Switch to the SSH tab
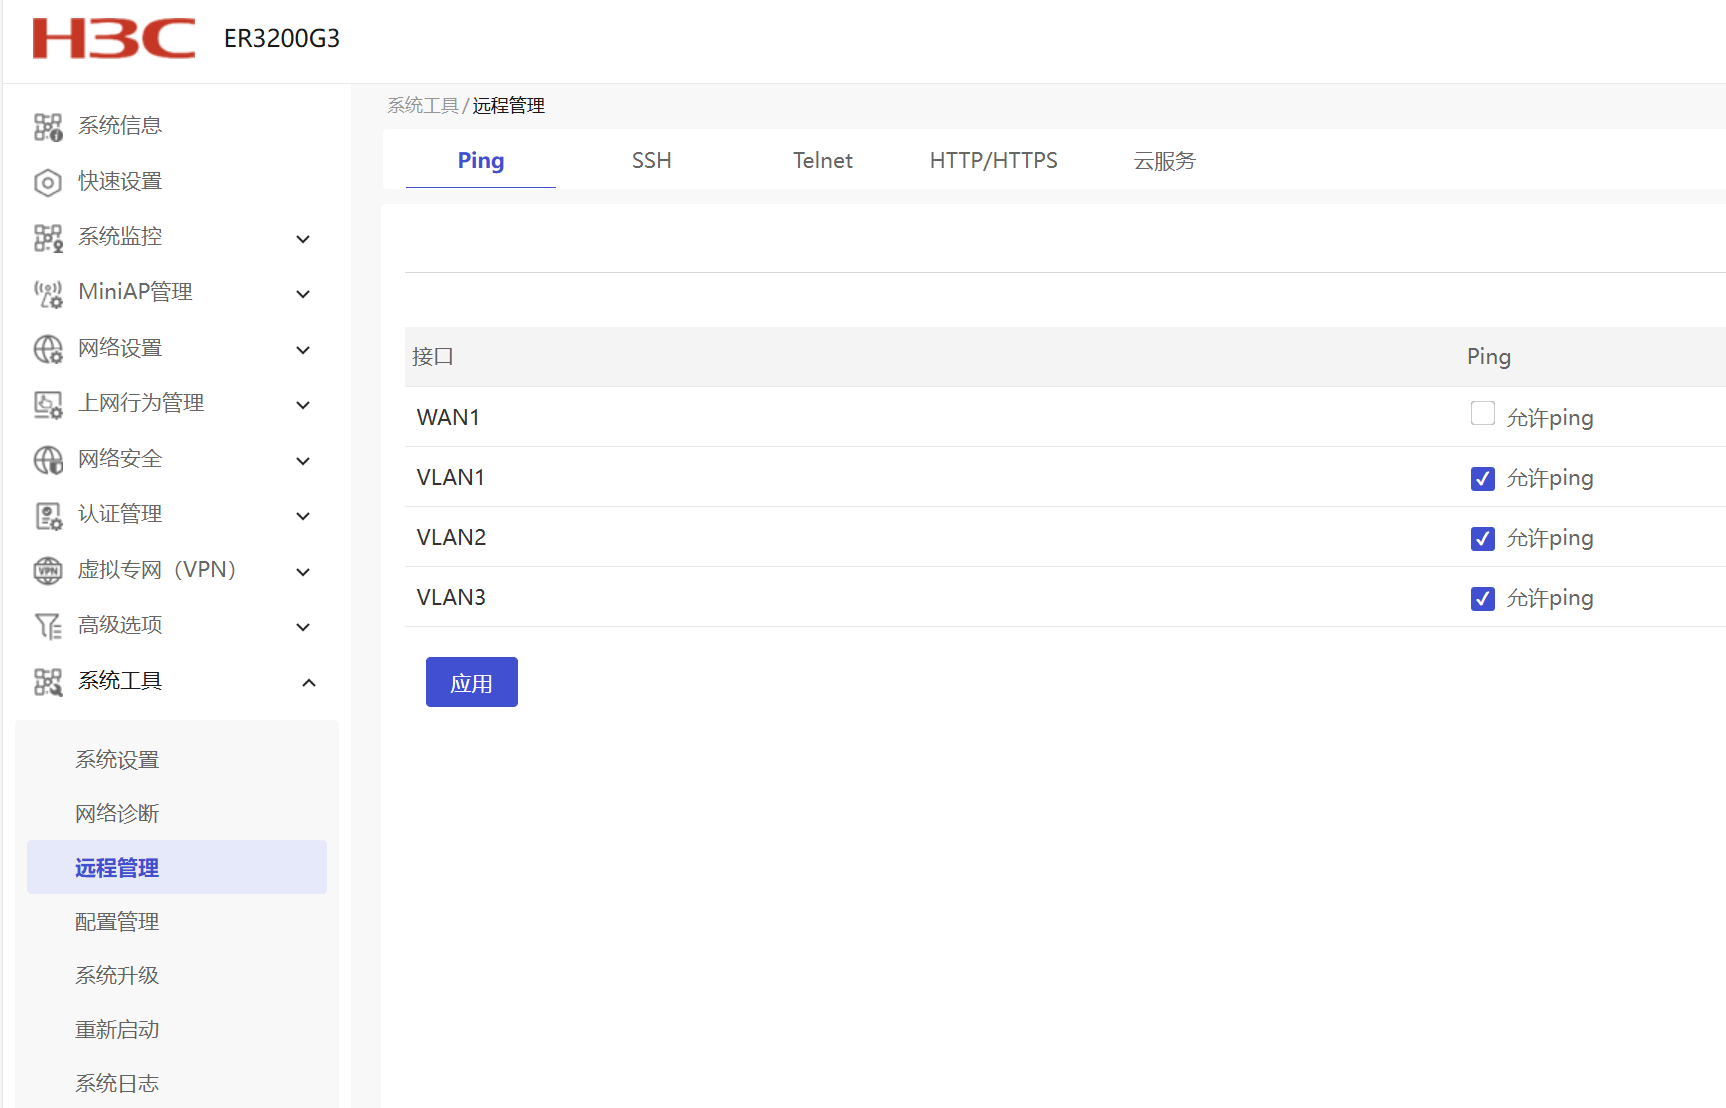 651,161
